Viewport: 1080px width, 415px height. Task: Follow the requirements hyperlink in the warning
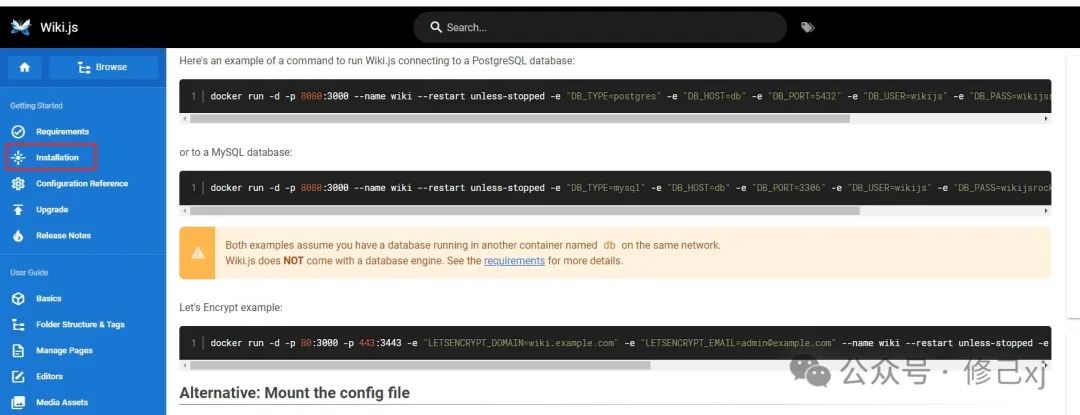click(x=514, y=261)
